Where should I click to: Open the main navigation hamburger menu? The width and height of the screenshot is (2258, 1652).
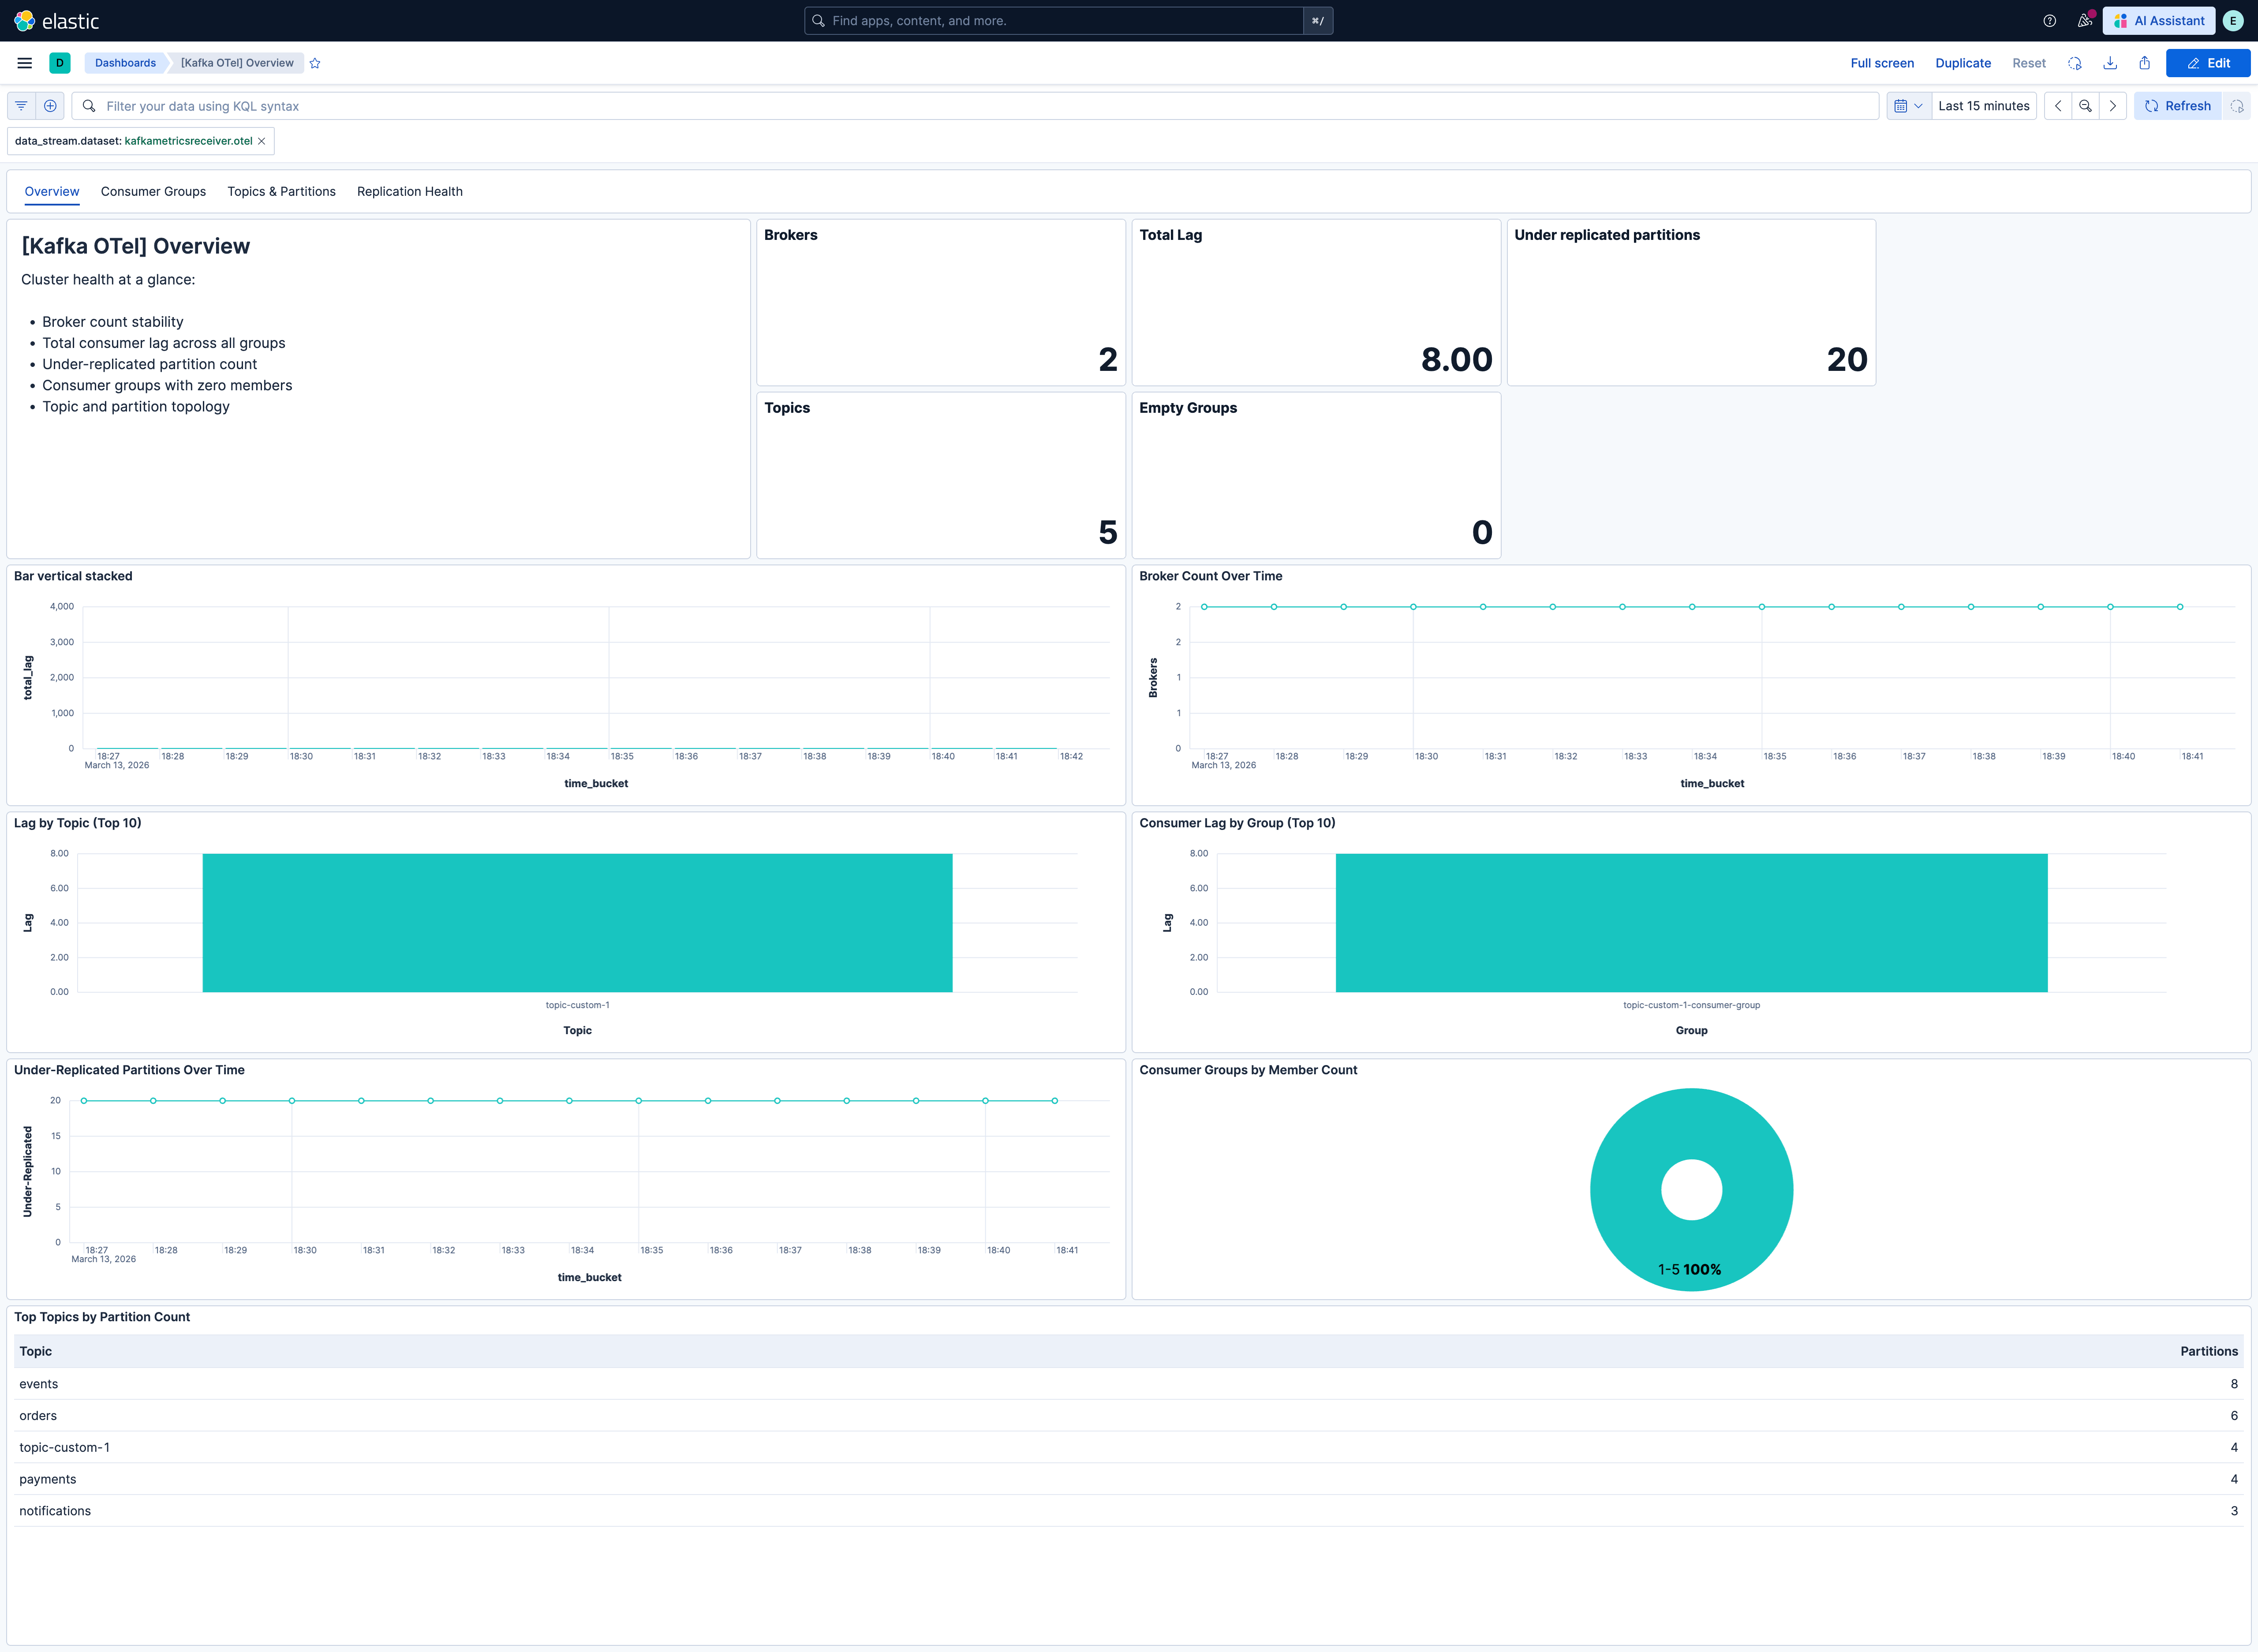[x=24, y=63]
